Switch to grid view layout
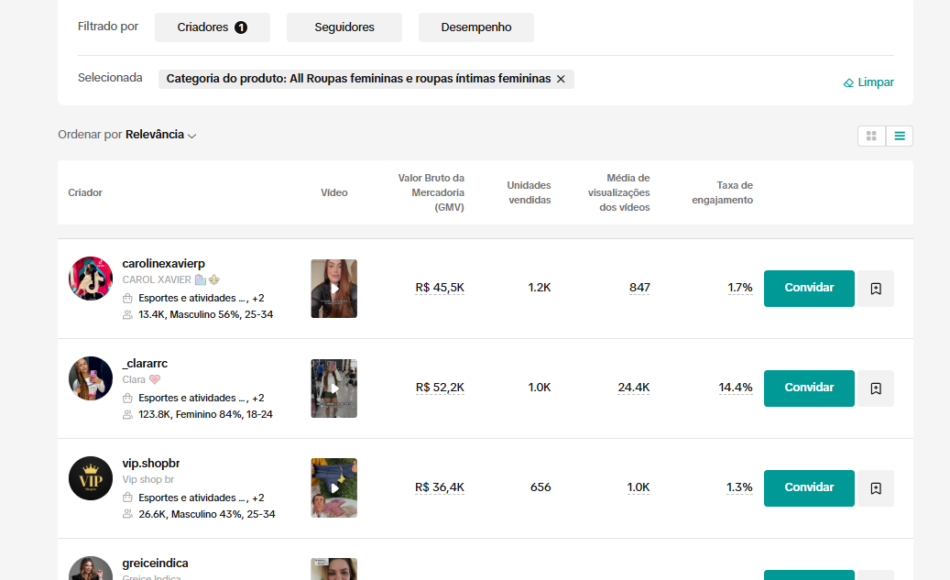 coord(871,136)
